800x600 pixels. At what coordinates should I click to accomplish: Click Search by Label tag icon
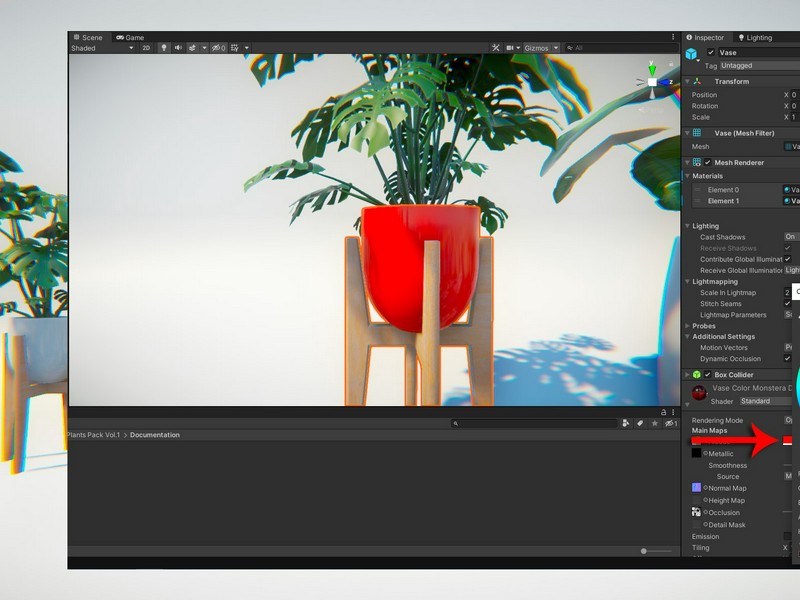click(640, 423)
